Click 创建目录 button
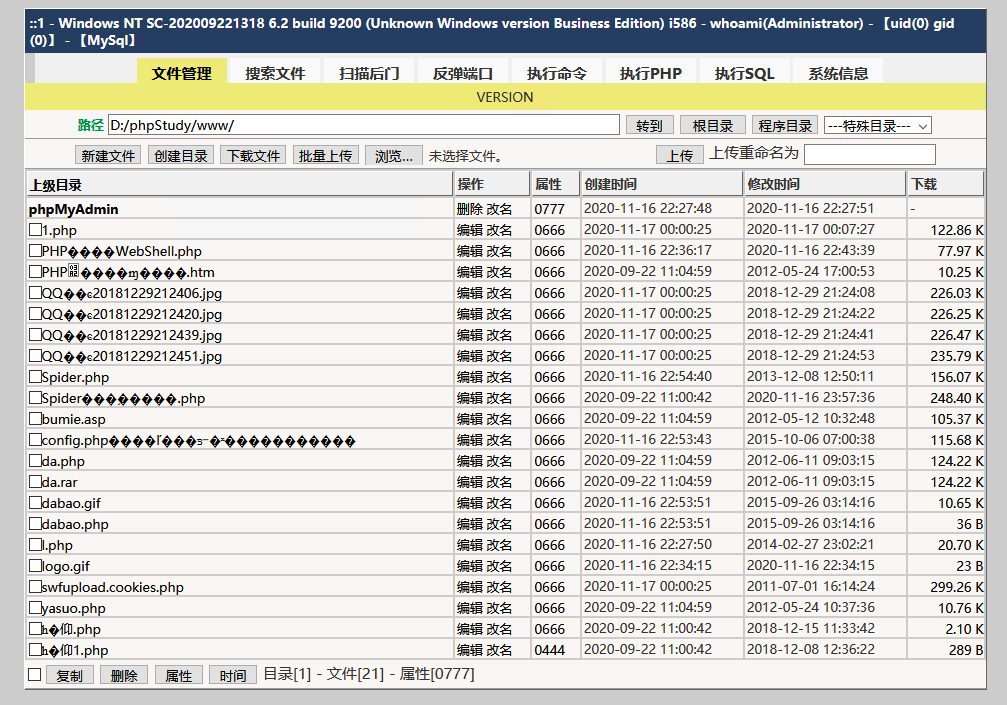 tap(180, 155)
